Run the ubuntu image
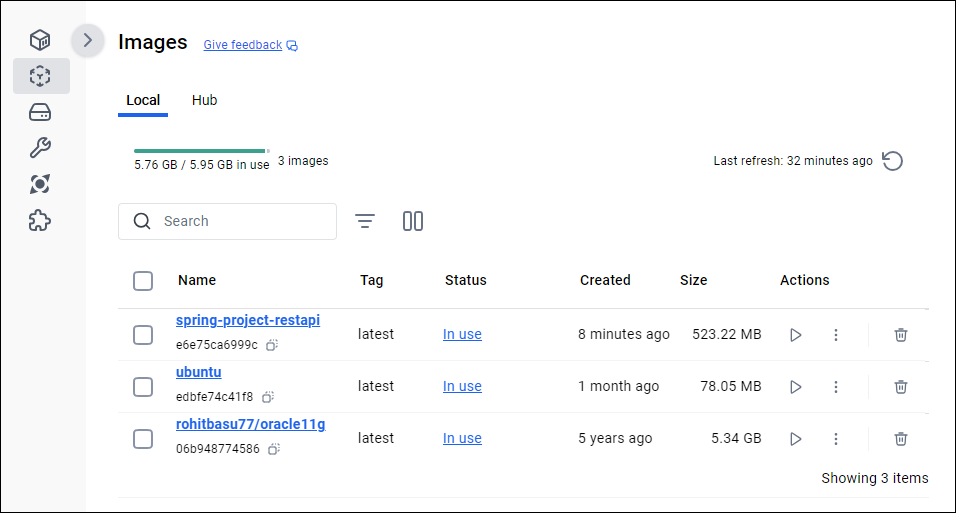Screen dimensions: 956x513 pos(796,387)
